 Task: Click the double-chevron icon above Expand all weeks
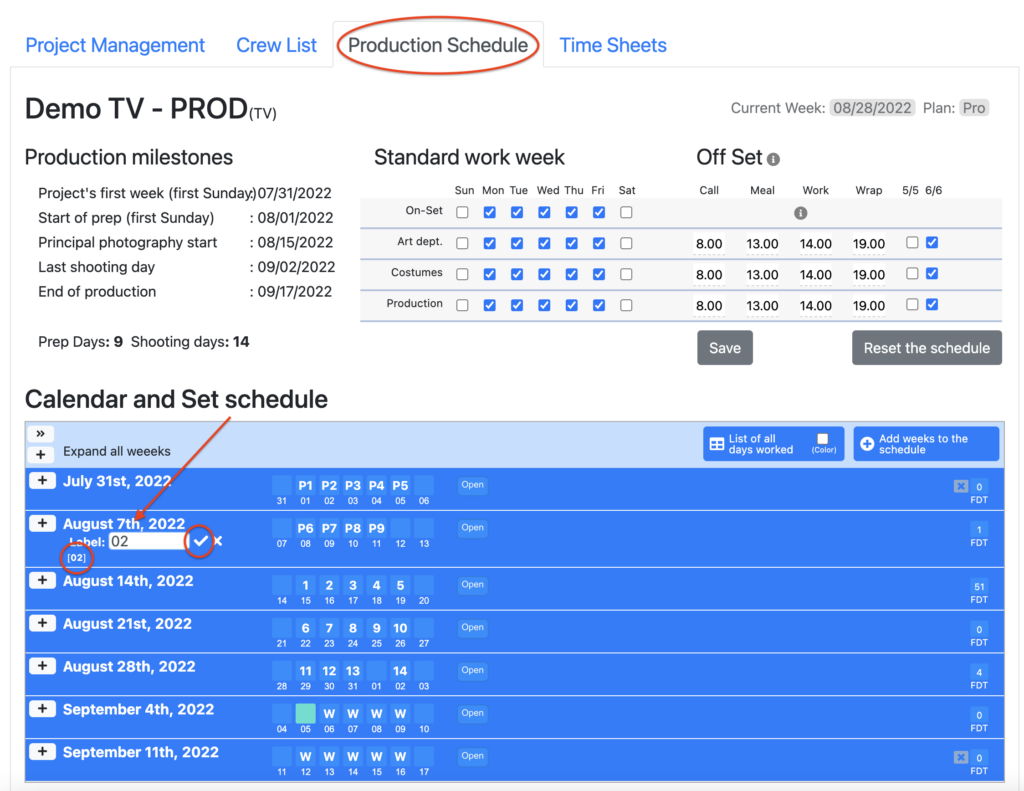tap(41, 434)
